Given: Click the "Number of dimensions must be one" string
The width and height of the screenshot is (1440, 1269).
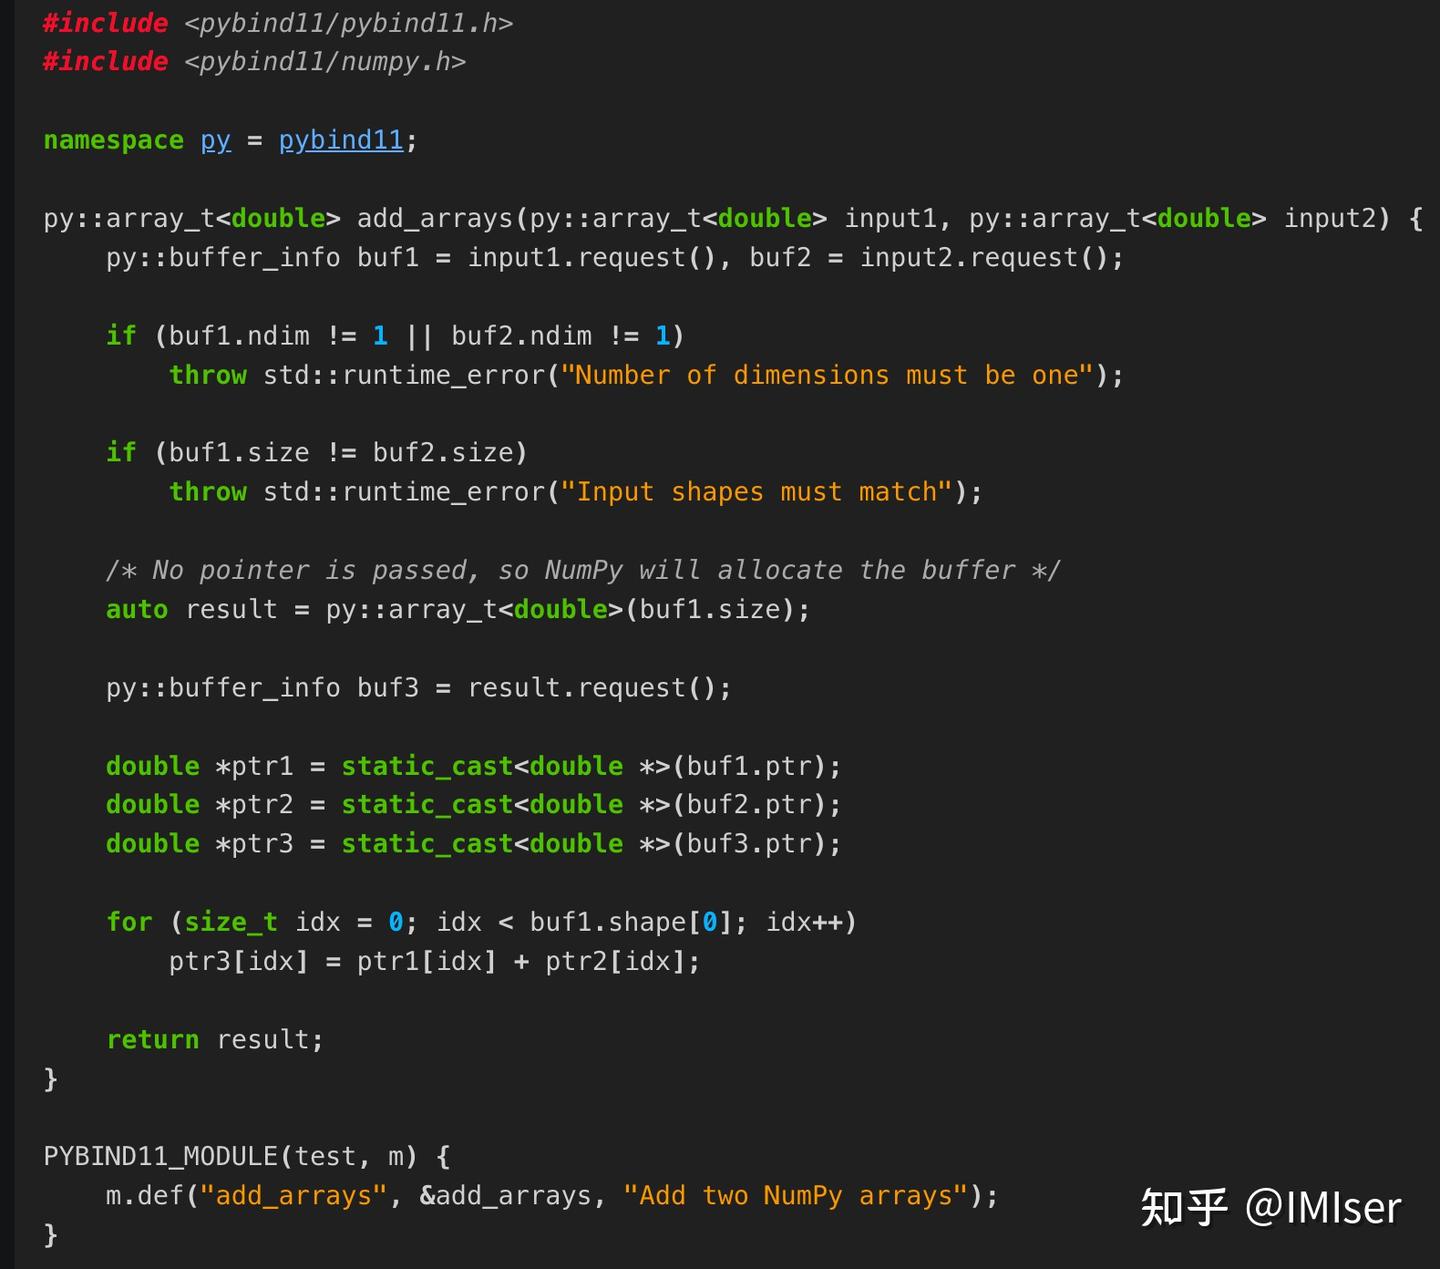Looking at the screenshot, I should (x=826, y=375).
